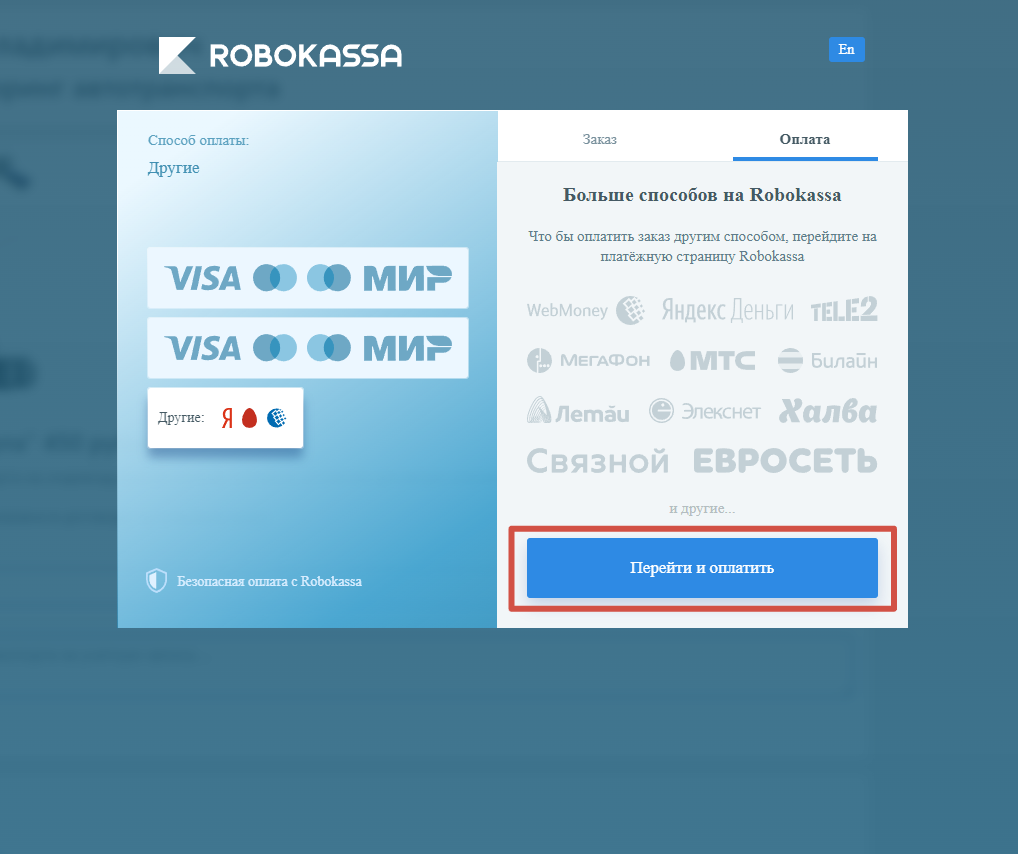The width and height of the screenshot is (1018, 854).
Task: Click the Яндекс Деньги logo
Action: click(x=727, y=310)
